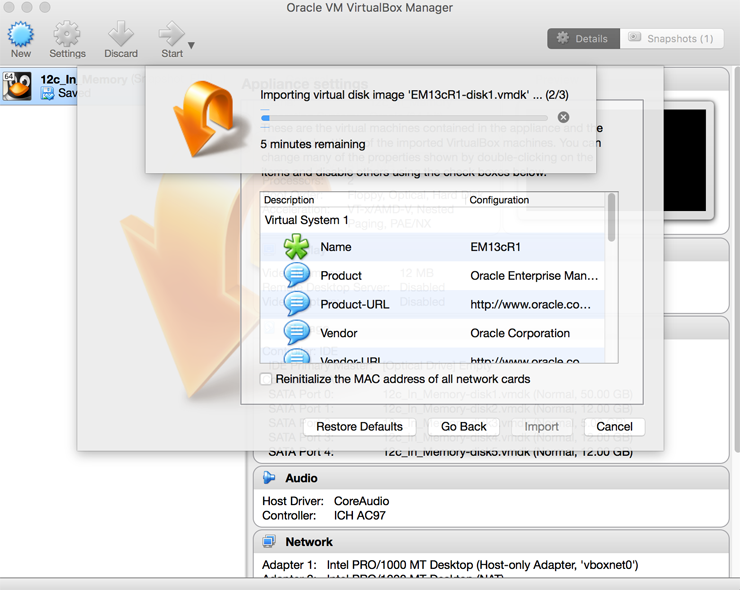This screenshot has height=590, width=740.
Task: Click the Host Driver CoreAudio text
Action: [x=326, y=501]
